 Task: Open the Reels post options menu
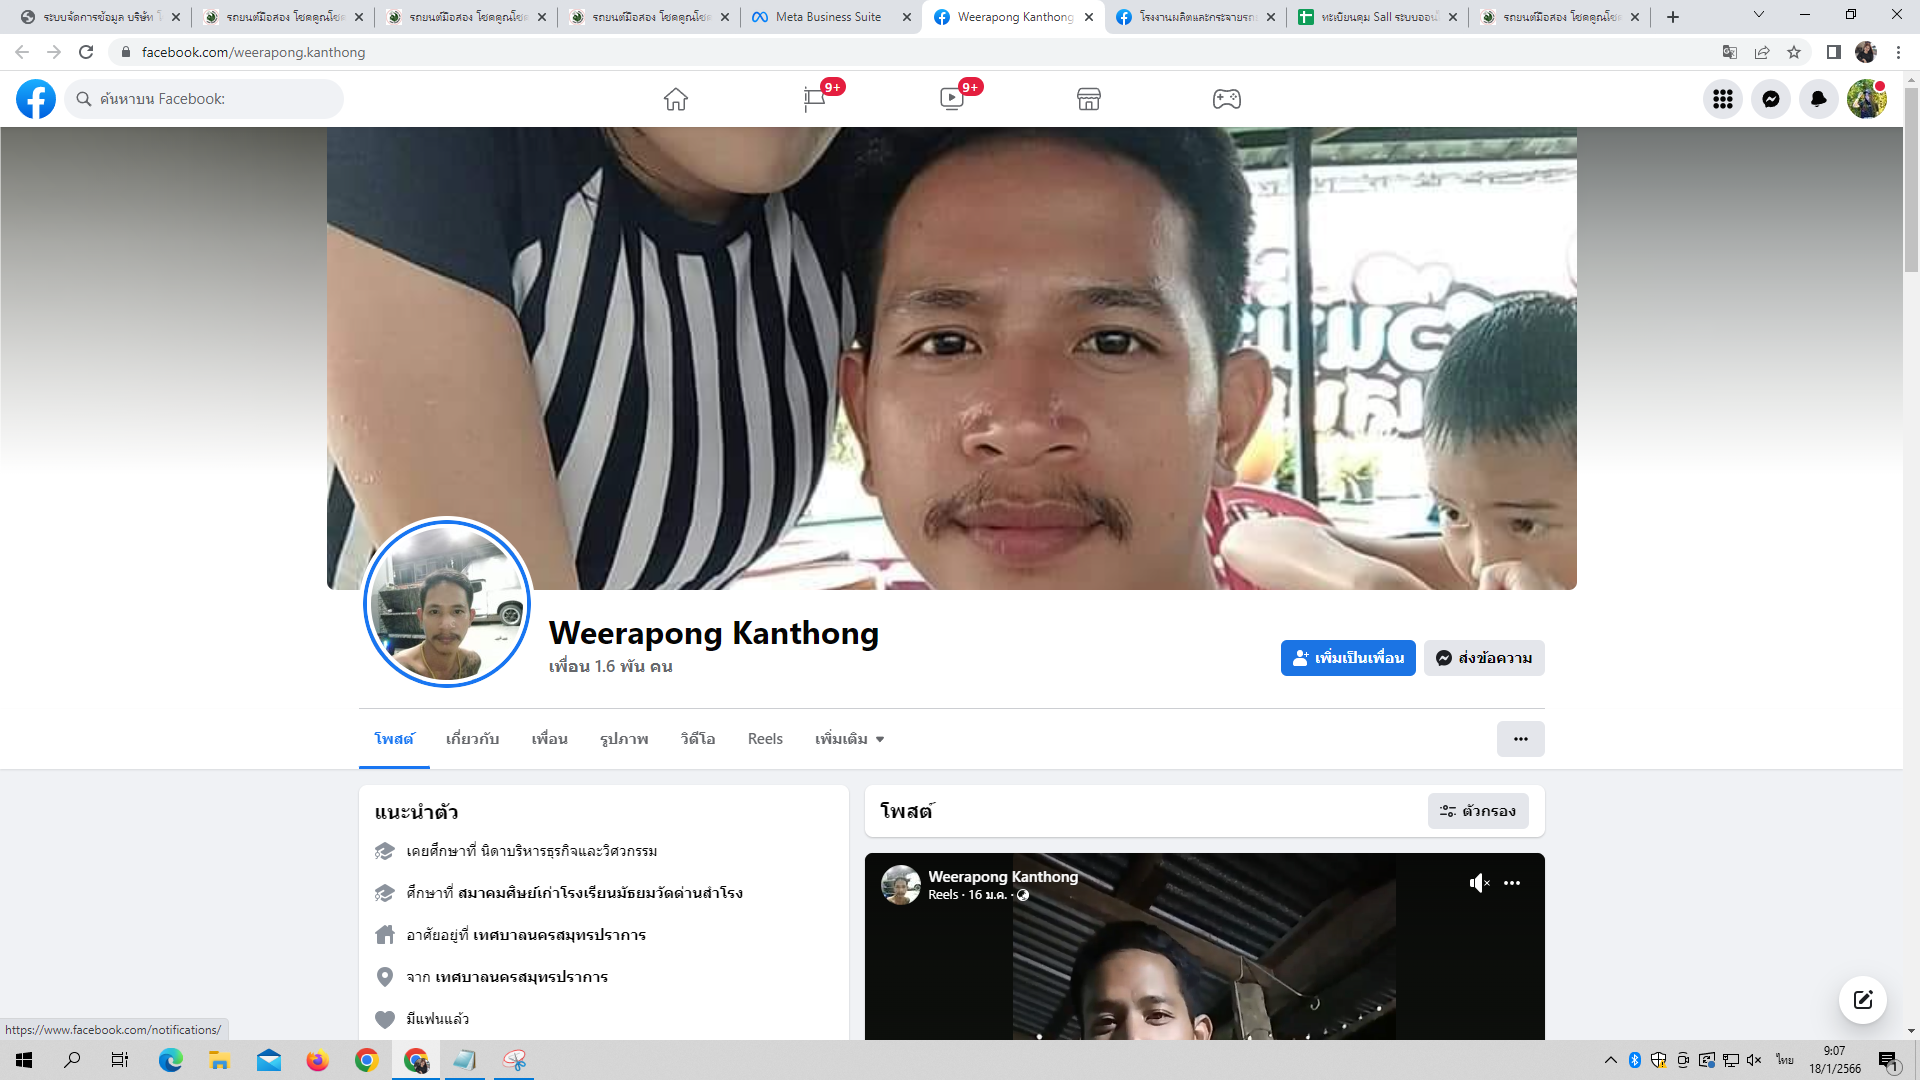tap(1512, 883)
